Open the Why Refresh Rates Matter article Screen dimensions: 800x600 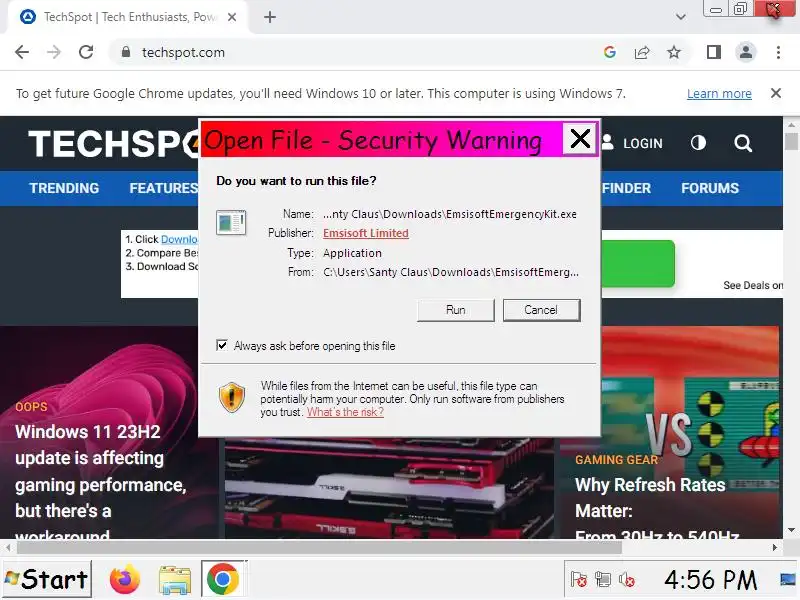657,508
